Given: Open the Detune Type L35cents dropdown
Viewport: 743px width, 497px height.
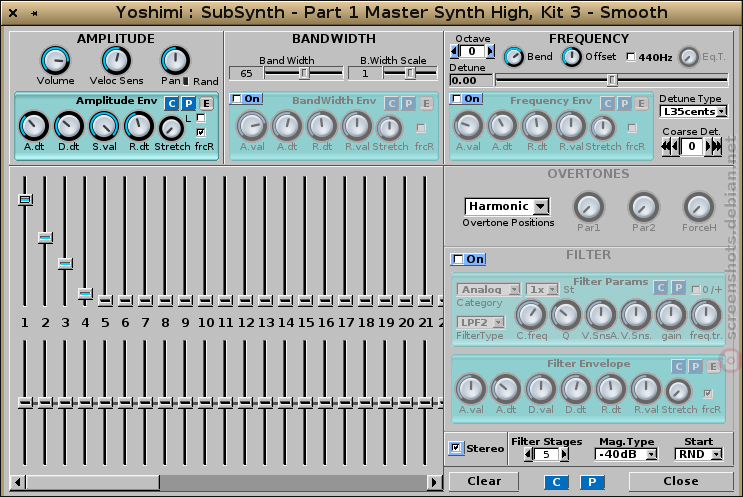Looking at the screenshot, I should click(x=693, y=112).
